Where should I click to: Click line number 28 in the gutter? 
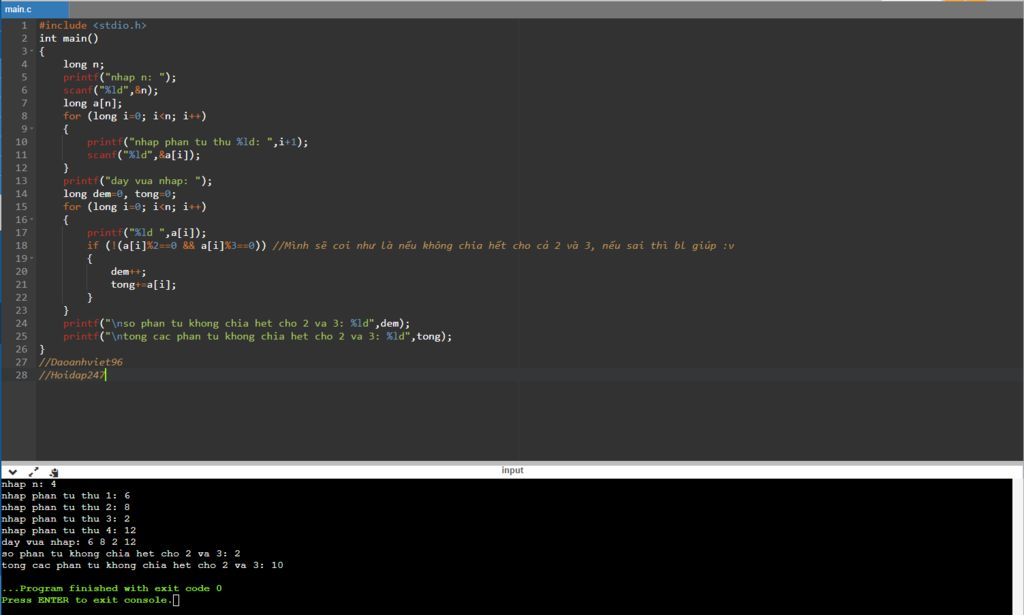pos(22,375)
